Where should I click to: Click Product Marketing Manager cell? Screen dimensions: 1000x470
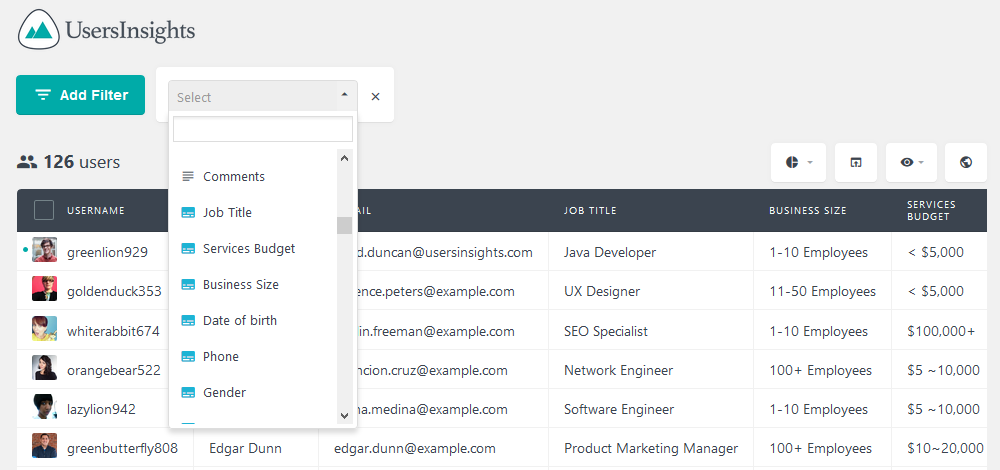pyautogui.click(x=651, y=449)
